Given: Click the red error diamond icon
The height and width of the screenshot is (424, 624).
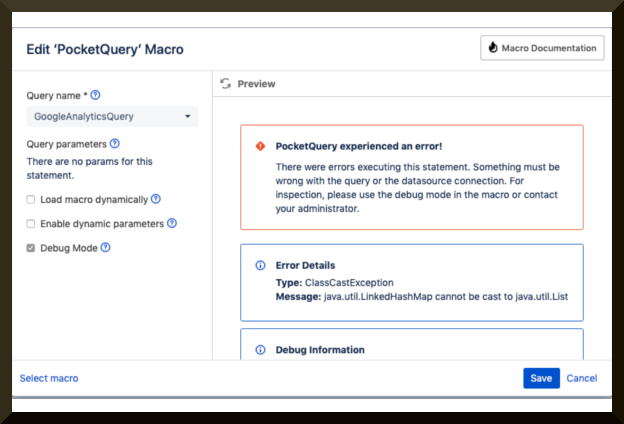Looking at the screenshot, I should coord(260,146).
